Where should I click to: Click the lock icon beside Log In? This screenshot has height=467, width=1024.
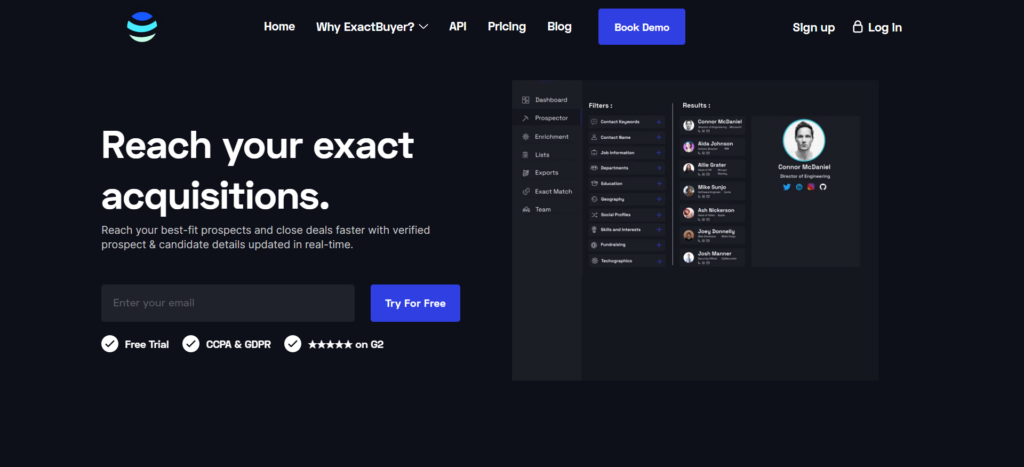857,27
